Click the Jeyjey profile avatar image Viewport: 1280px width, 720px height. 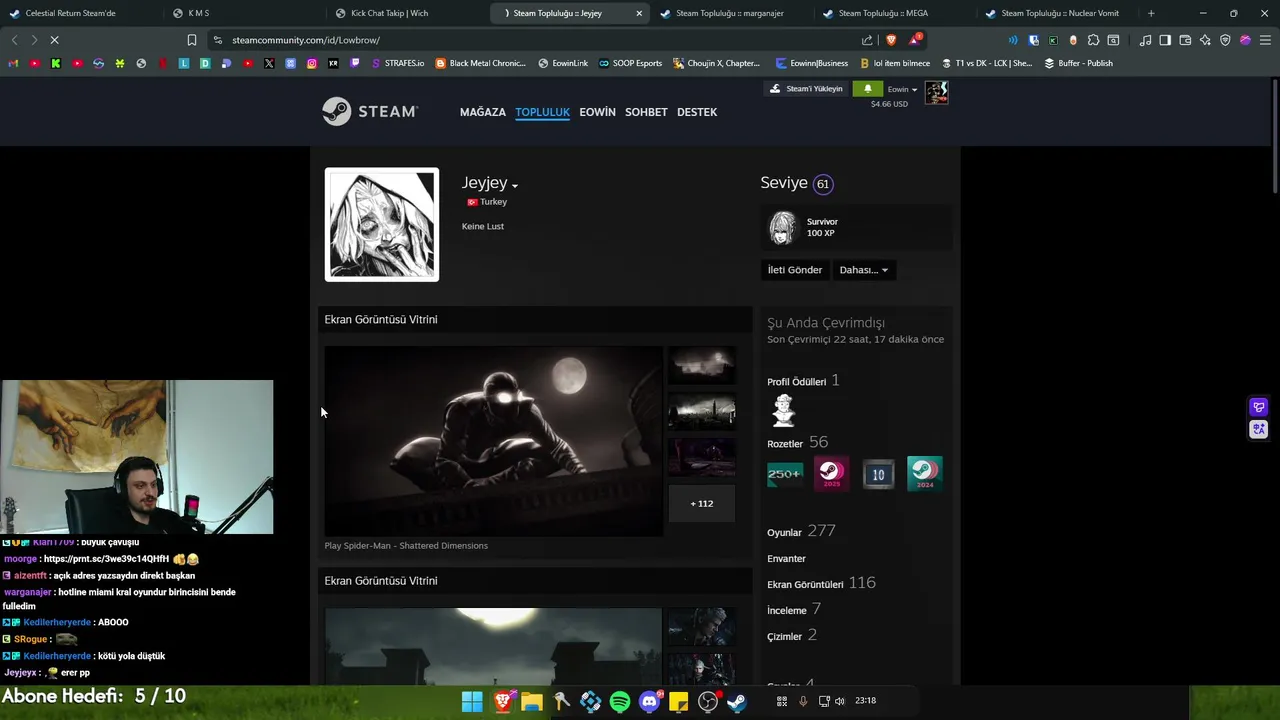382,224
